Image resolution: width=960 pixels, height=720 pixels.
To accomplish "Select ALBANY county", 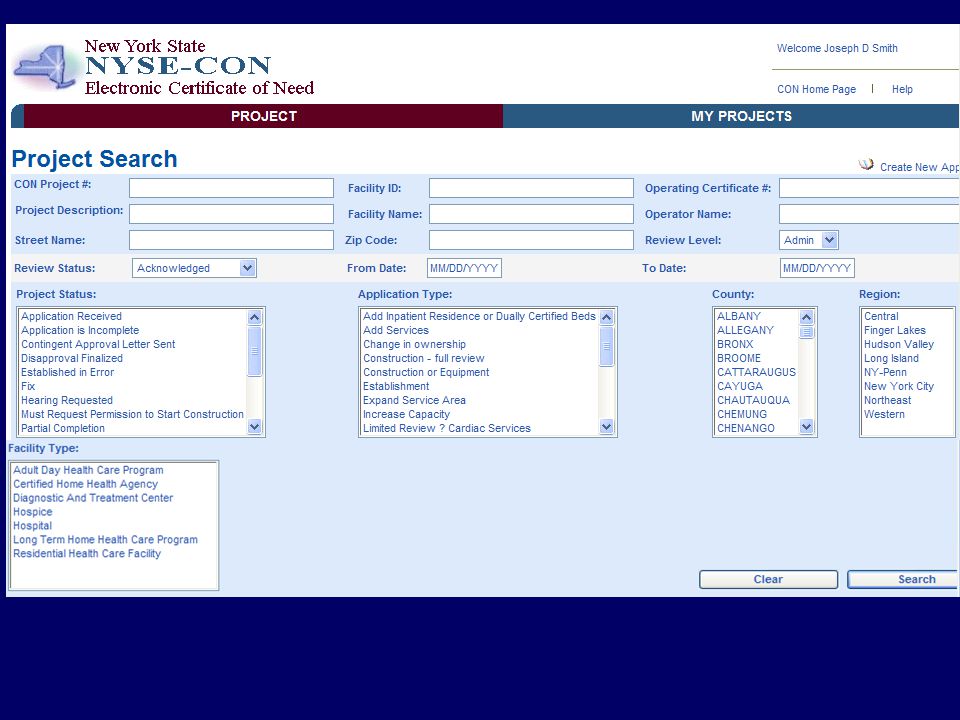I will pos(739,317).
